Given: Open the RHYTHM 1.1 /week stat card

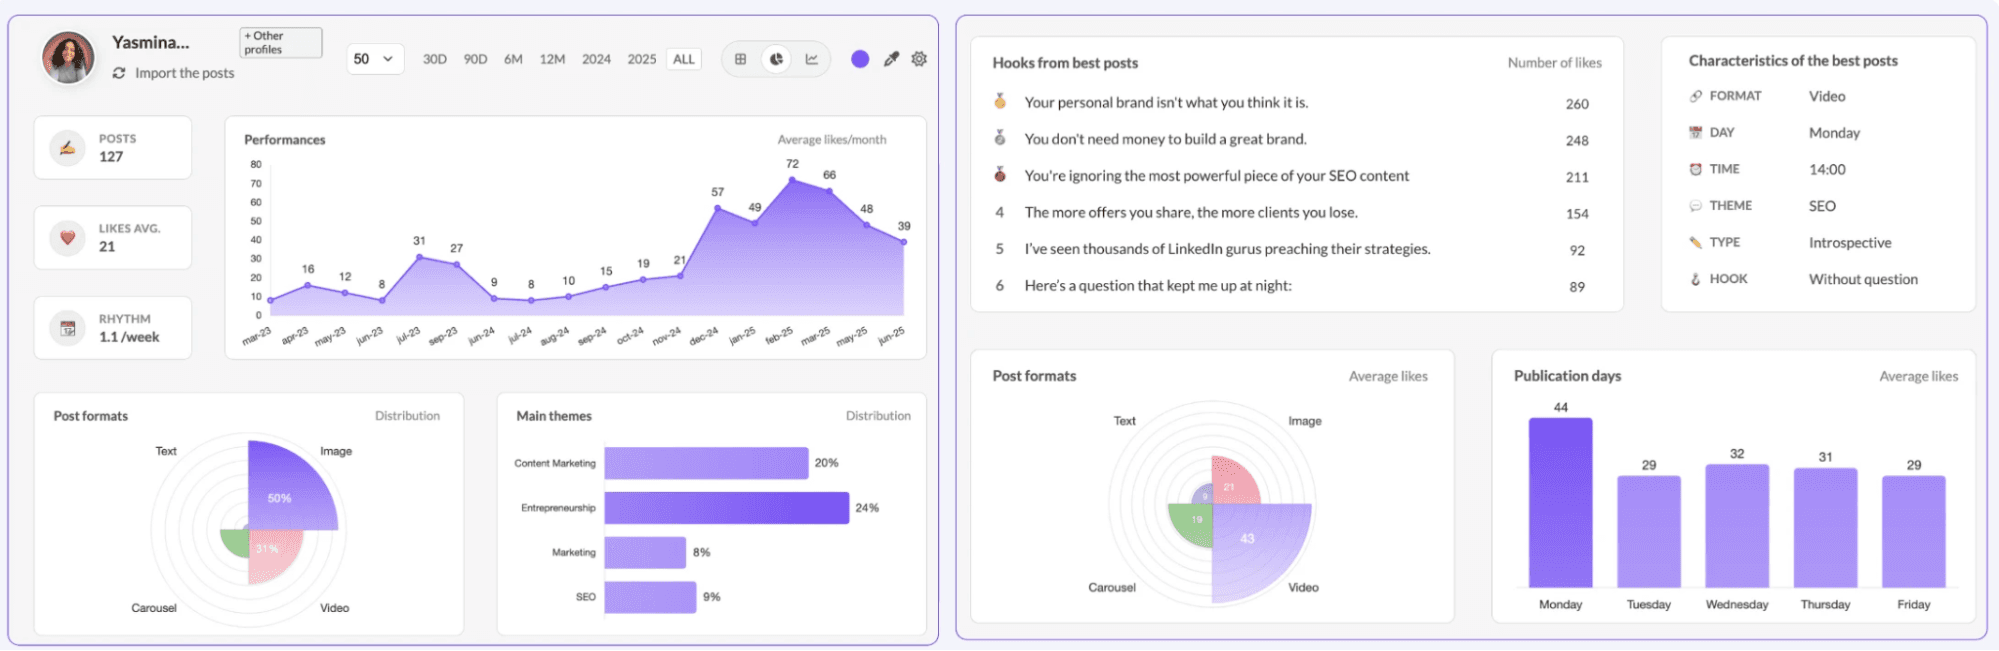Looking at the screenshot, I should pos(113,328).
